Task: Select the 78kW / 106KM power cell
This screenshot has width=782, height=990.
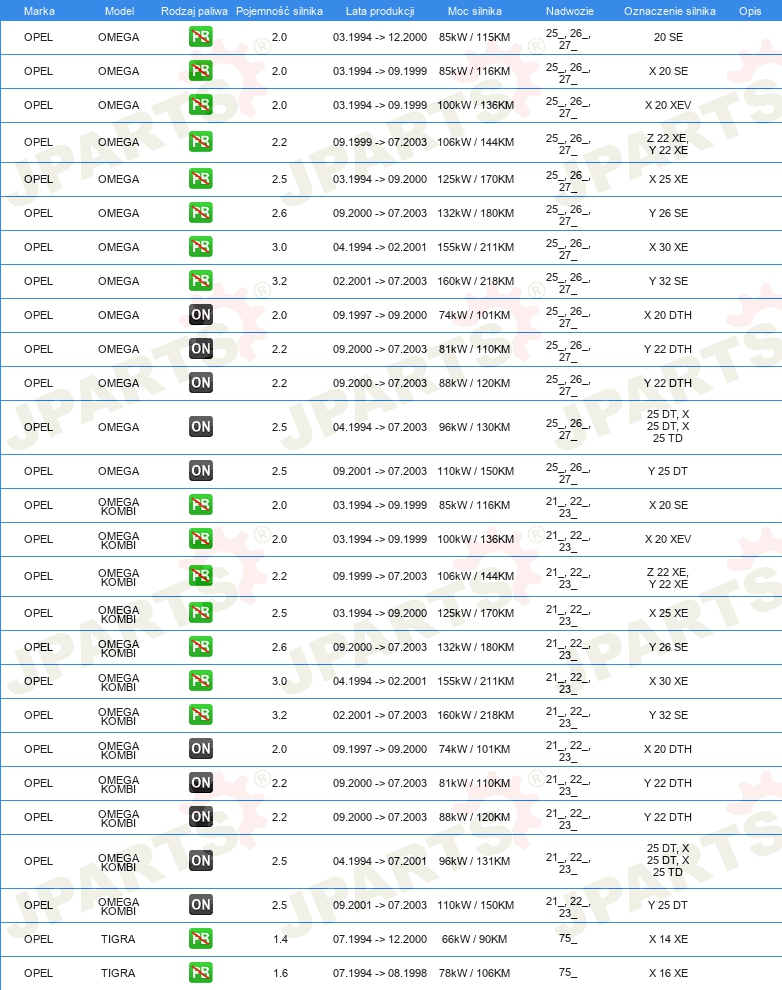Action: tap(475, 974)
